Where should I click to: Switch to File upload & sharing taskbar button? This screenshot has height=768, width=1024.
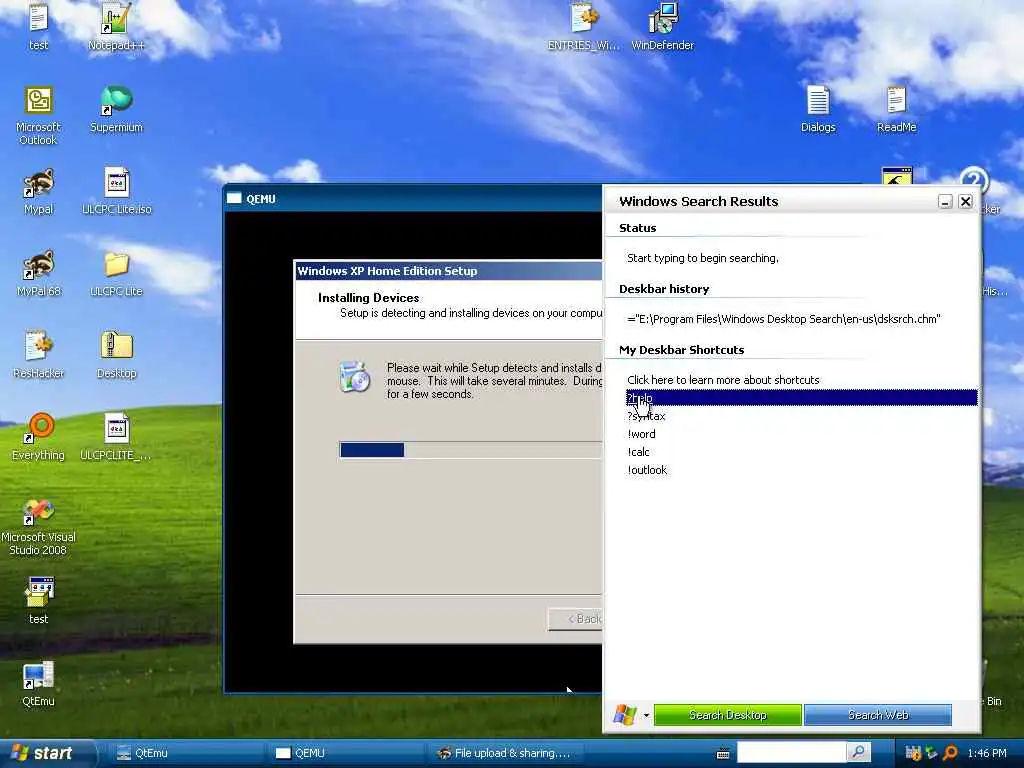tap(505, 753)
